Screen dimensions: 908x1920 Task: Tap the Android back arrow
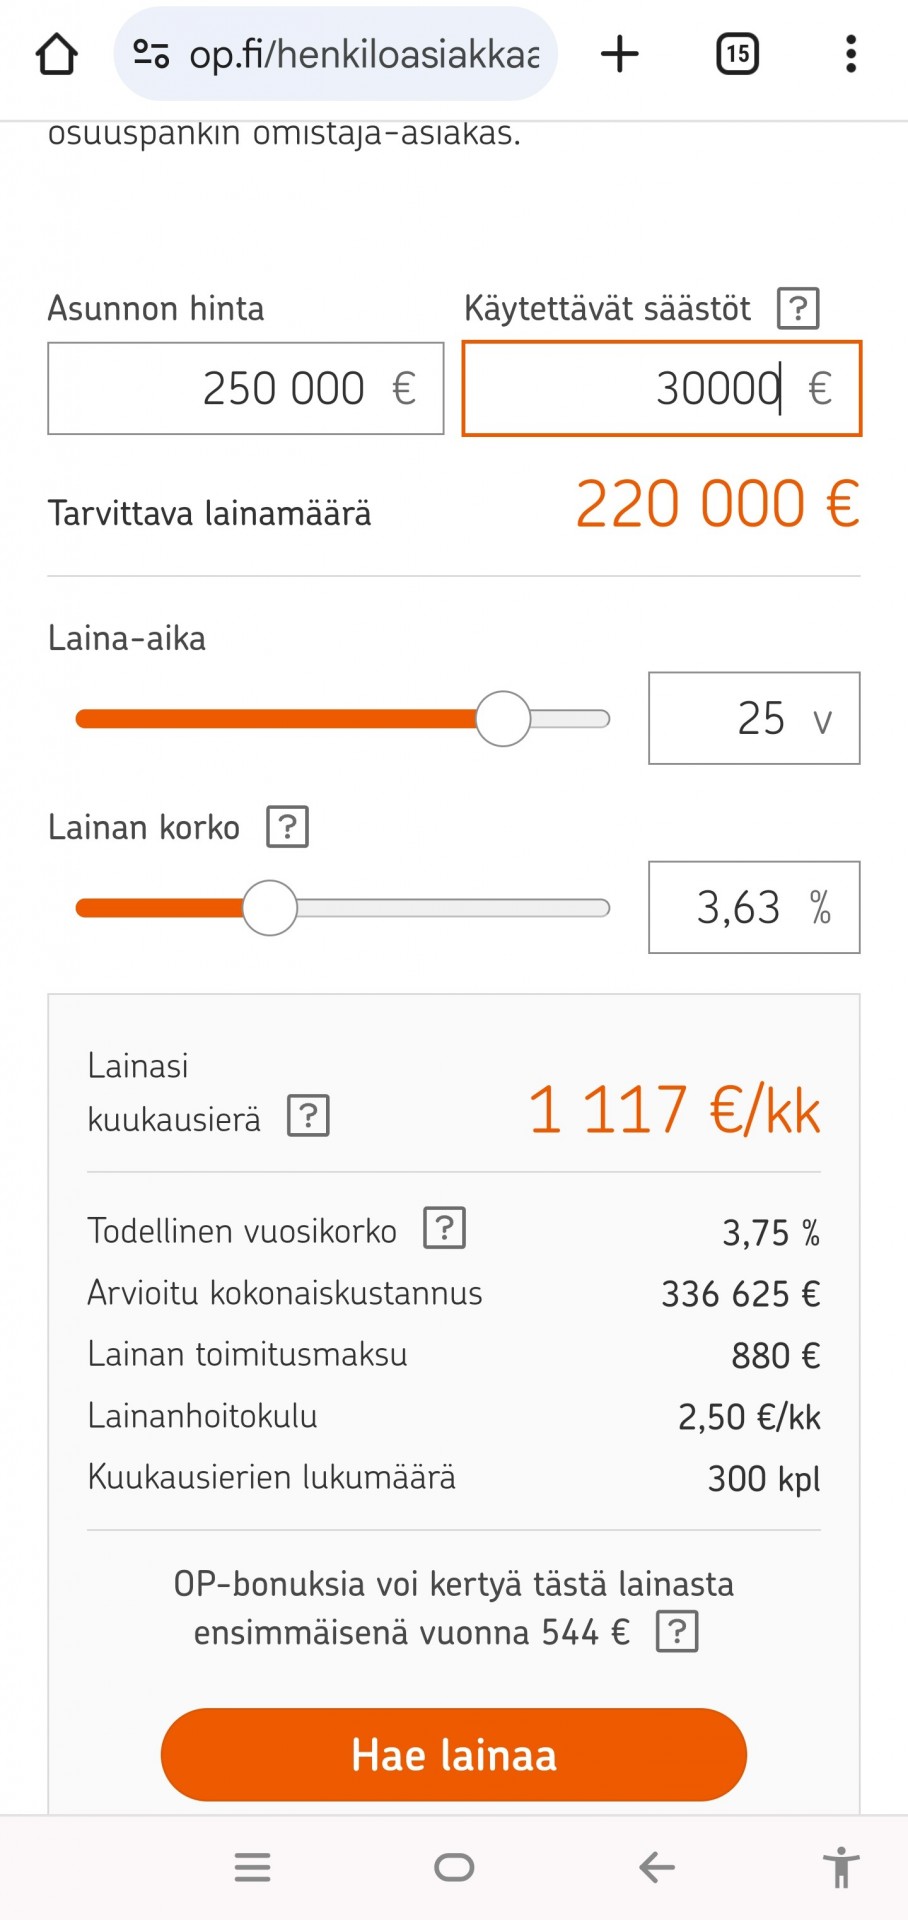pos(656,1867)
